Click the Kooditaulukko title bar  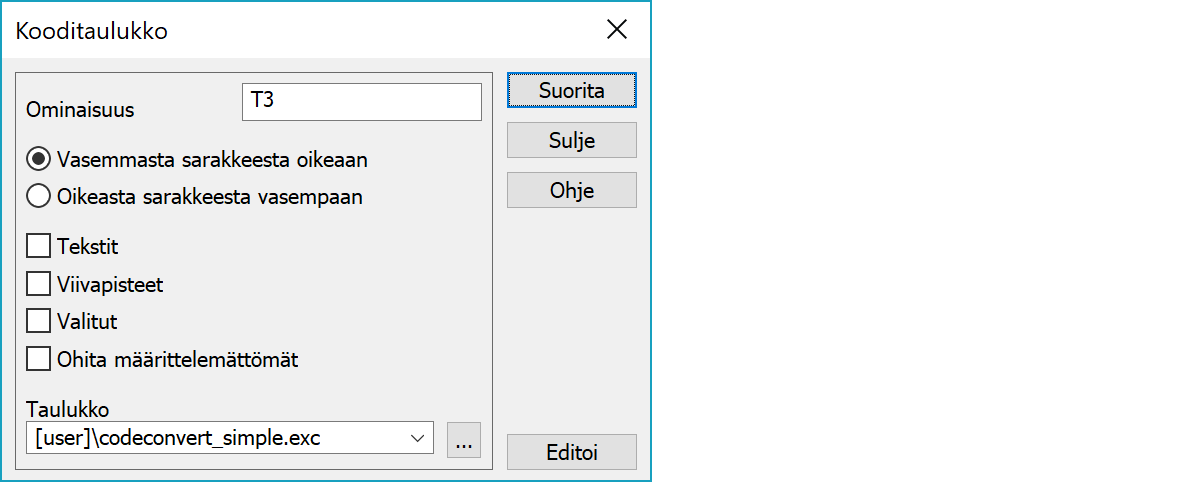300,30
